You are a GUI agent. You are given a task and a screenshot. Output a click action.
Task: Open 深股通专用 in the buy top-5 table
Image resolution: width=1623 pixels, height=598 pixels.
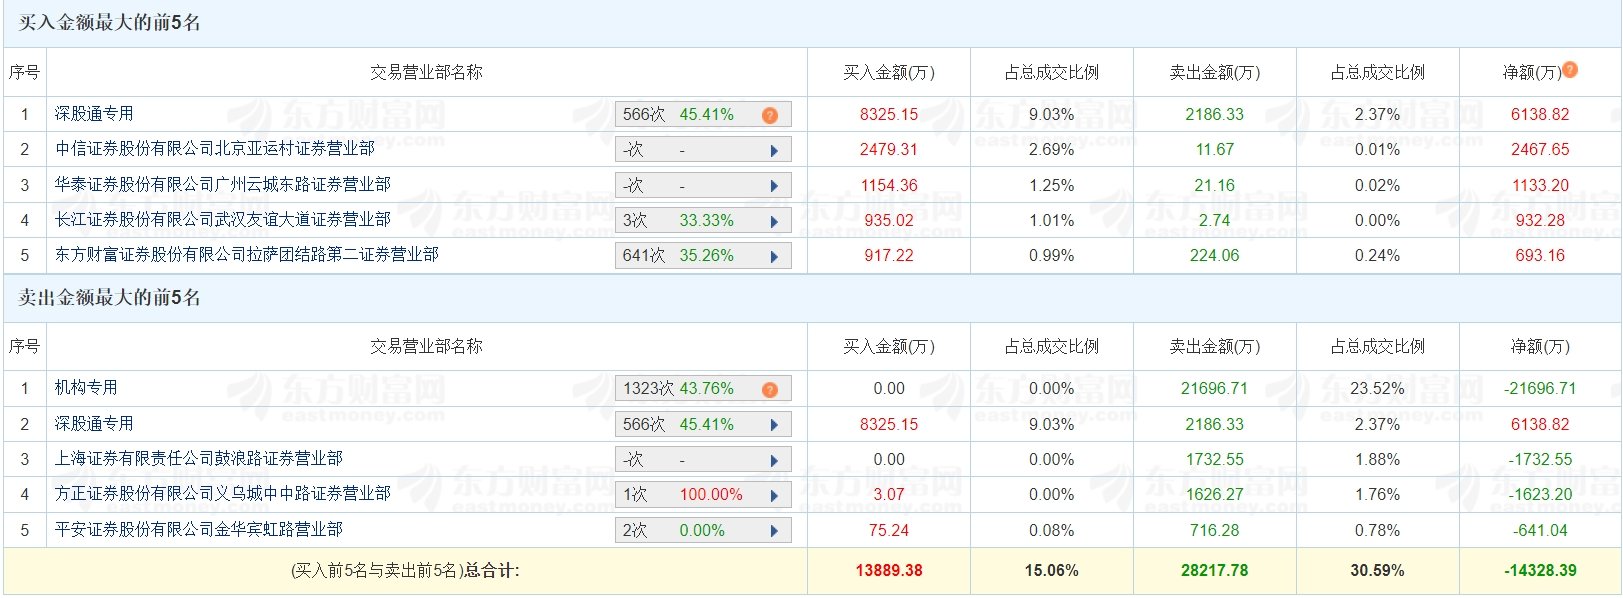(94, 114)
